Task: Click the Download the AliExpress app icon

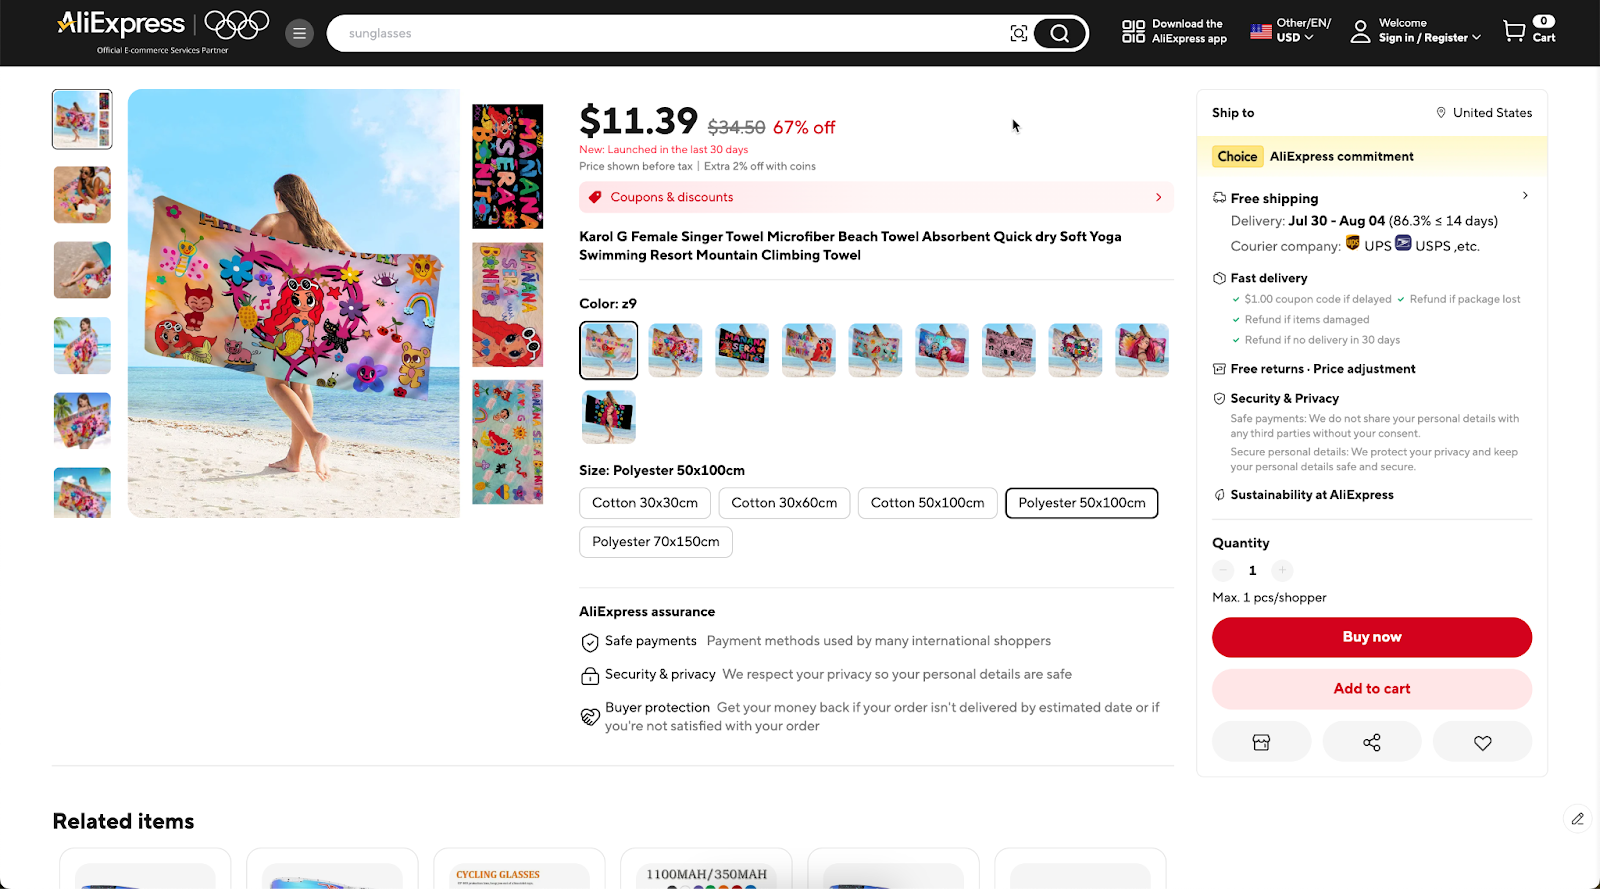Action: coord(1133,30)
